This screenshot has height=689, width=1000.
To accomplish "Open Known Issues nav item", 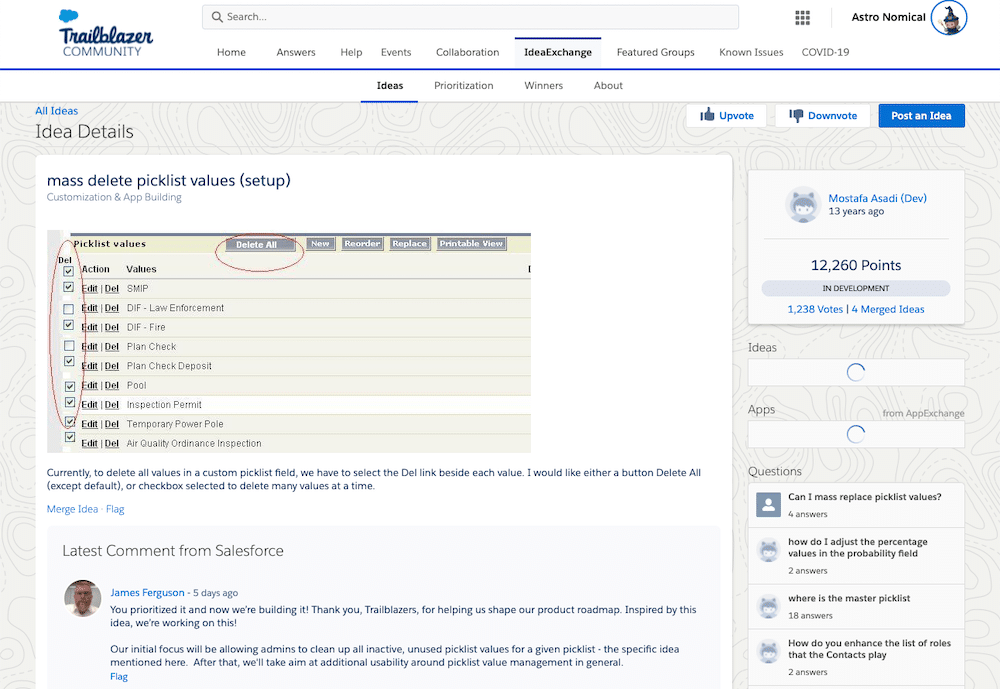I will click(751, 52).
